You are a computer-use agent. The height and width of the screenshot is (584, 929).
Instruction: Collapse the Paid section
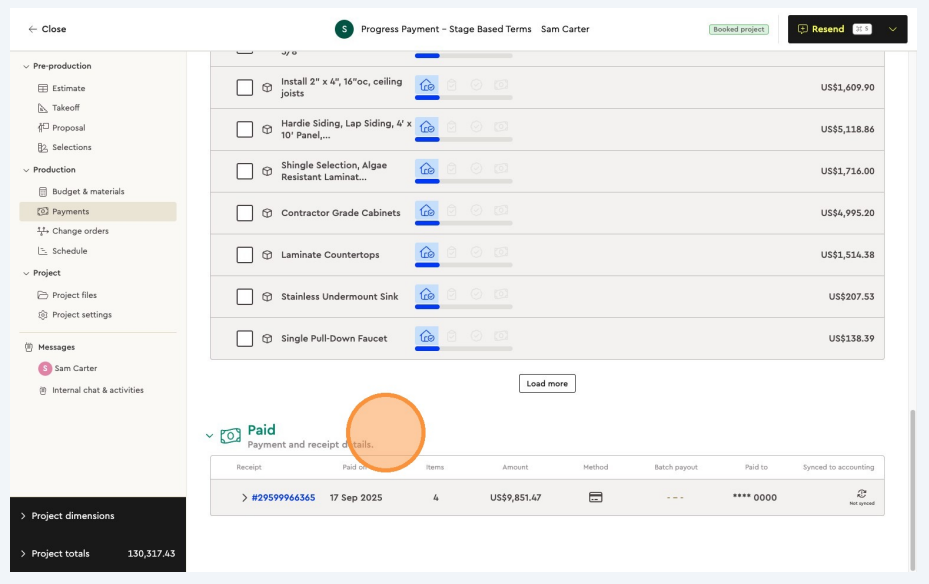(209, 436)
